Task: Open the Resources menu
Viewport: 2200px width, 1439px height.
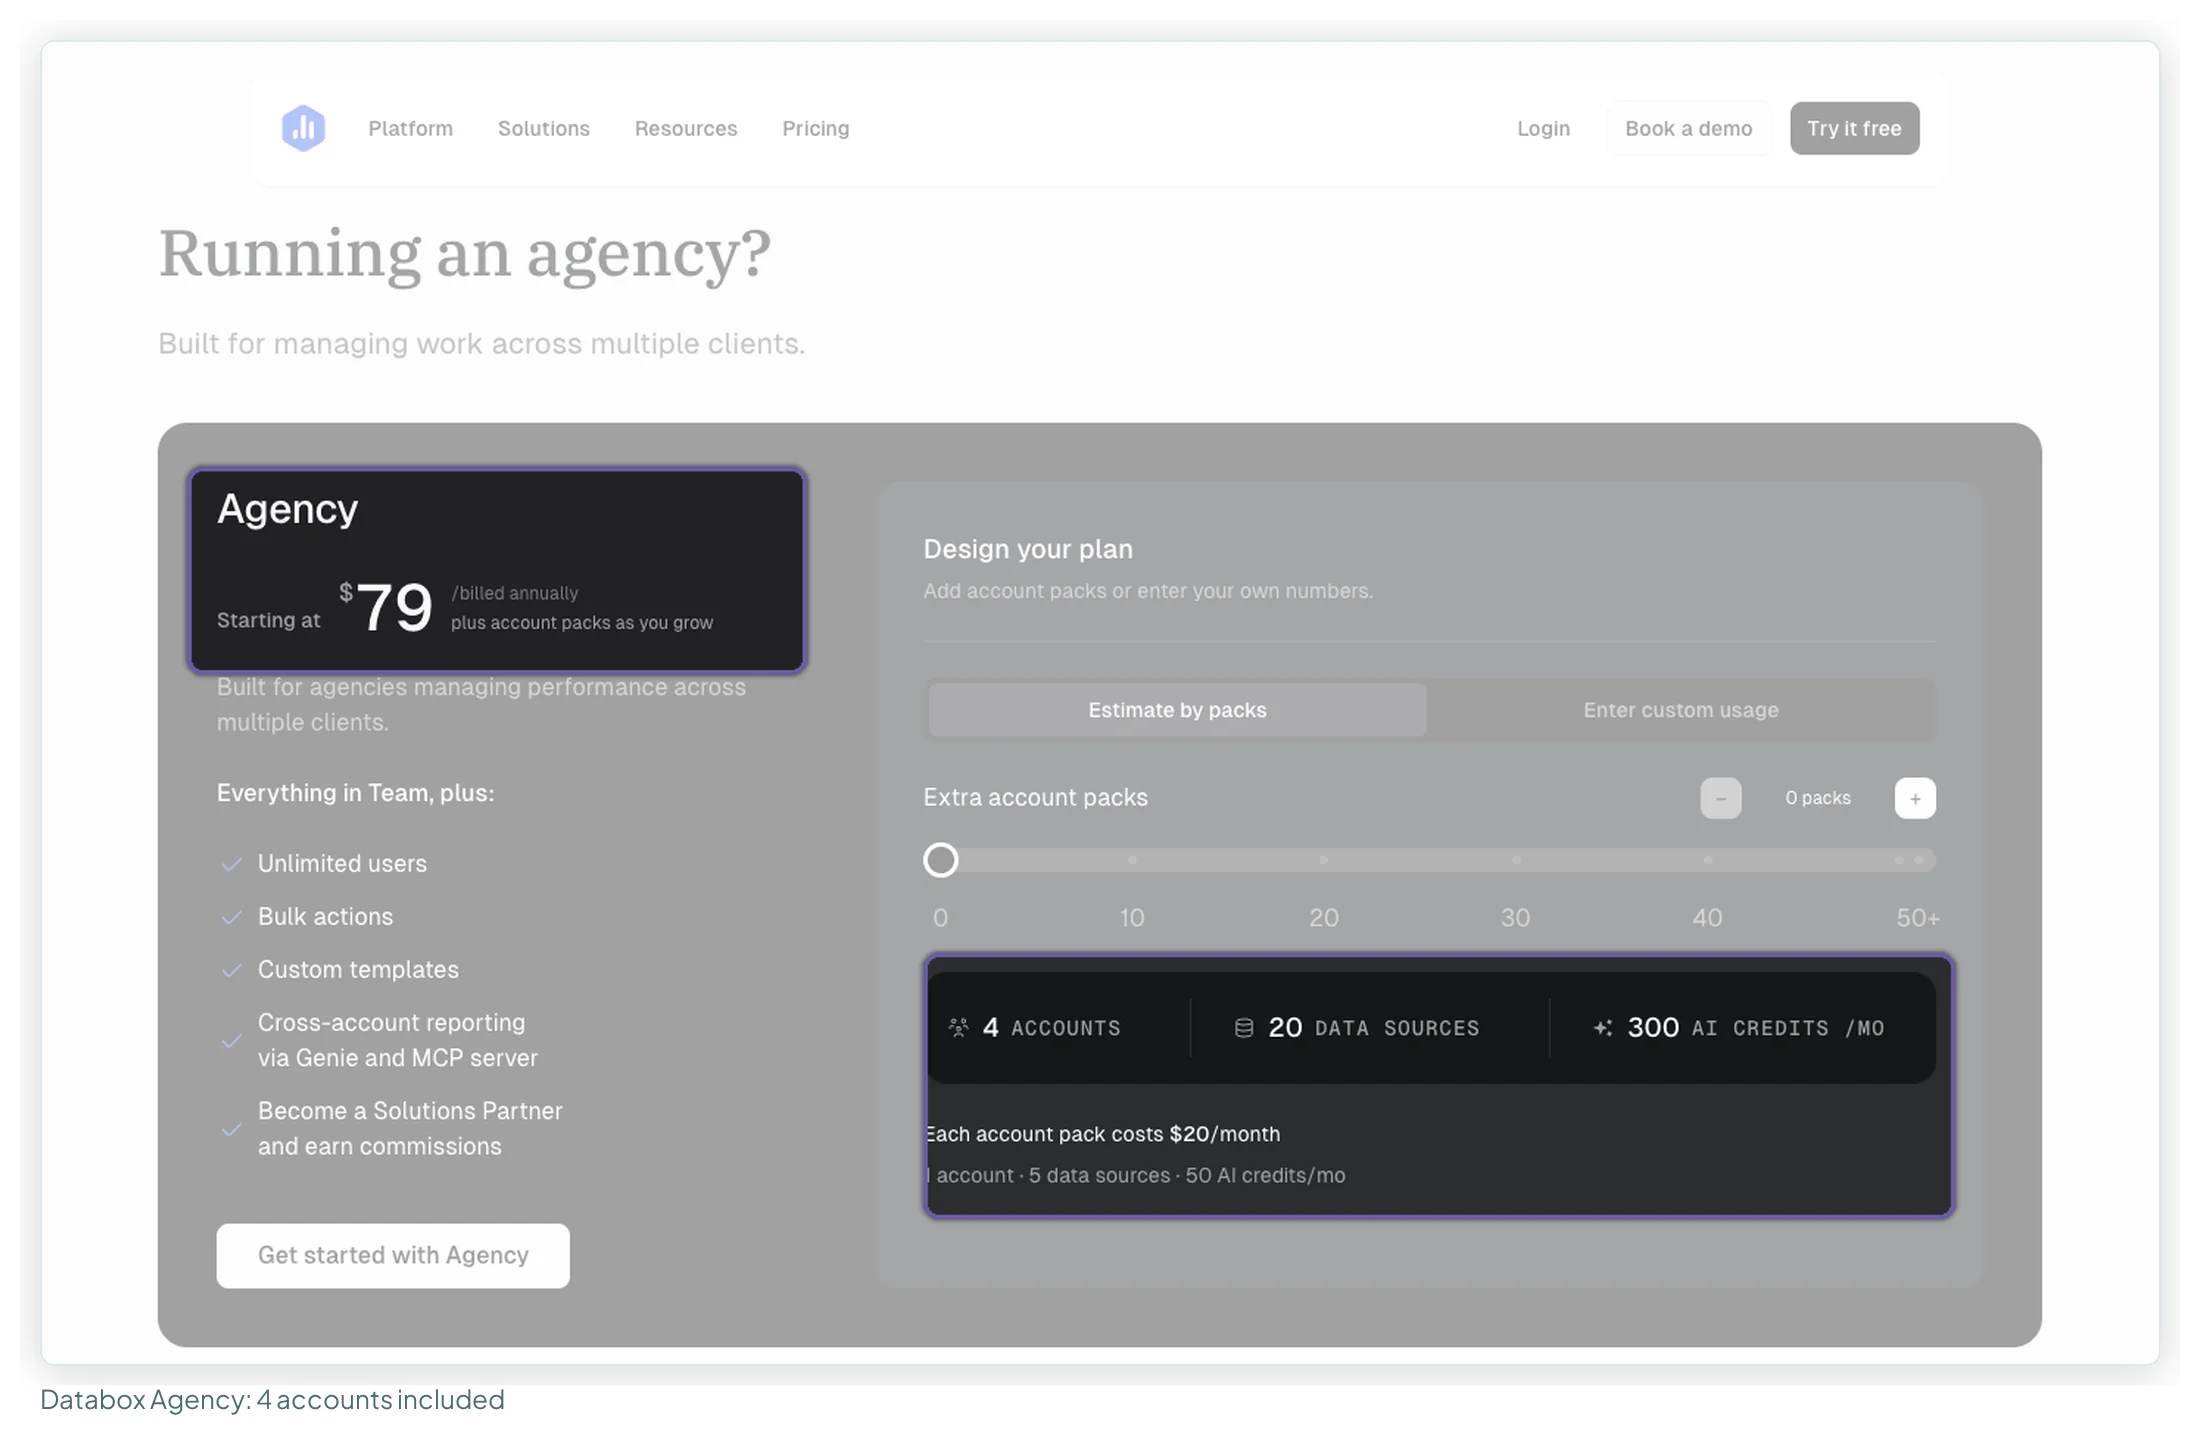Action: click(686, 128)
